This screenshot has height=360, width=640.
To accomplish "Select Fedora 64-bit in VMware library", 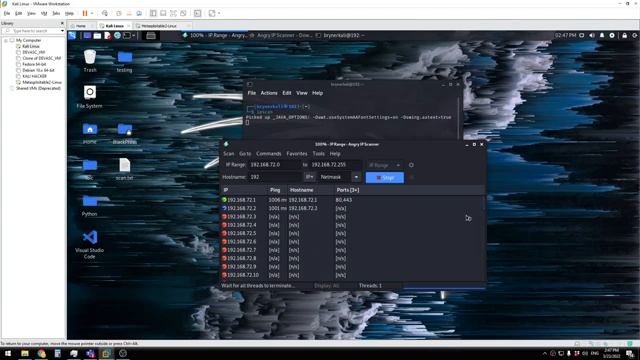I will click(34, 64).
